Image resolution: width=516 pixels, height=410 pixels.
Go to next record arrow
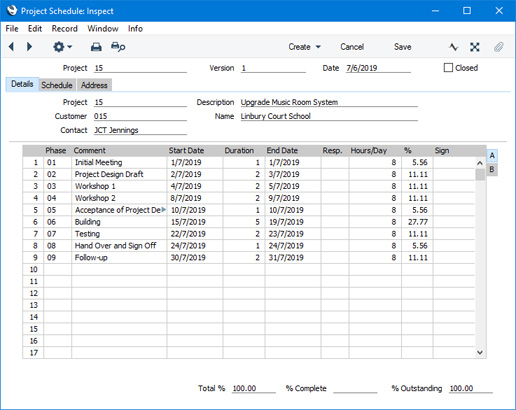pos(29,47)
